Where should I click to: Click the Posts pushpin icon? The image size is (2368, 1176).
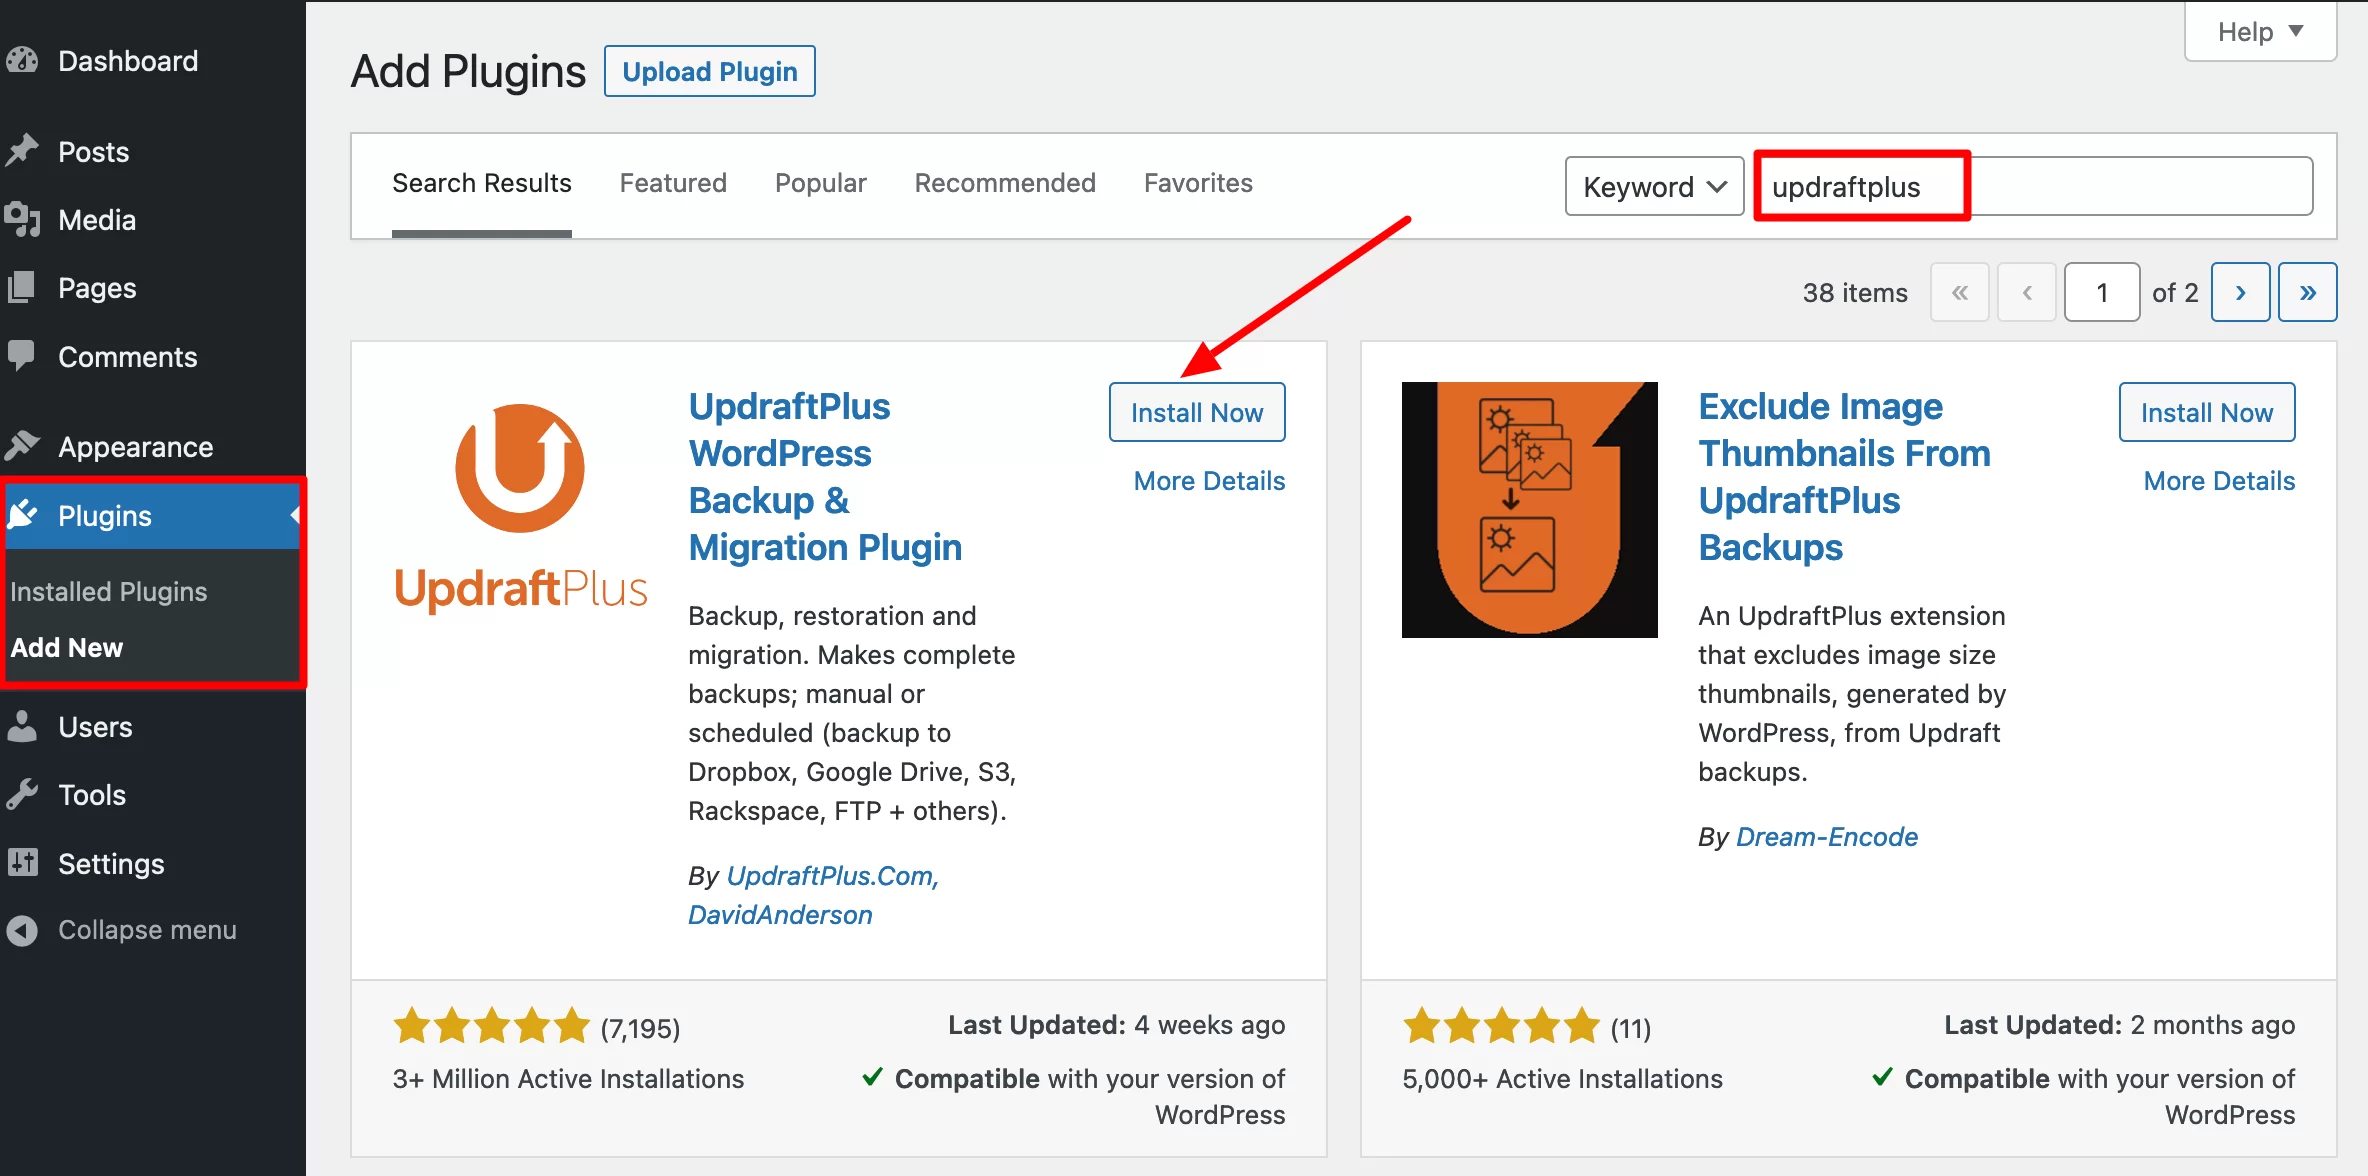tap(22, 151)
